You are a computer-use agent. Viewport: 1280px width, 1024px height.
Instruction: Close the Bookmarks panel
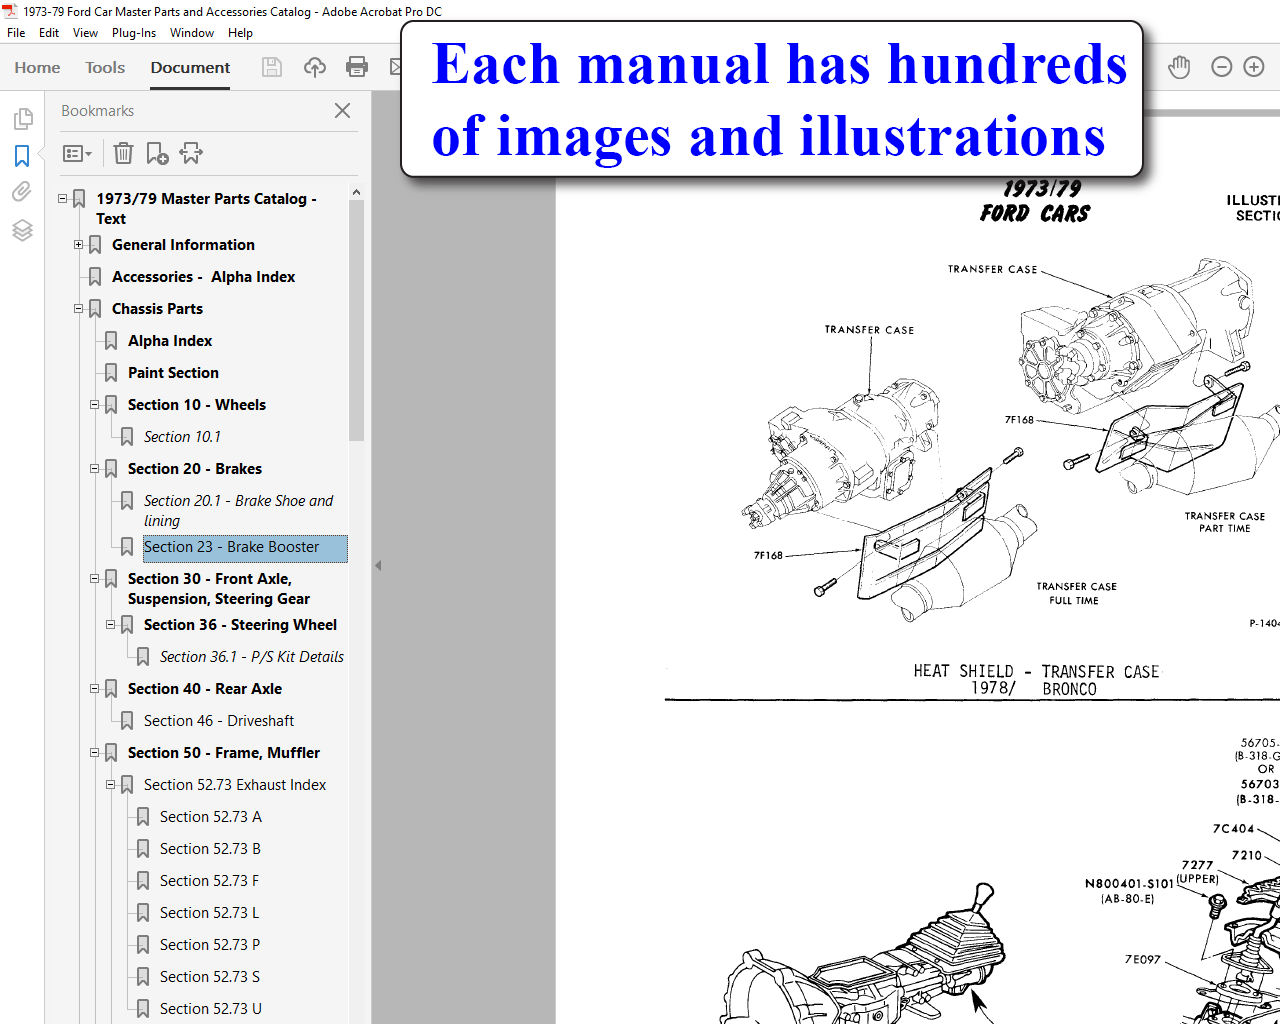342,111
